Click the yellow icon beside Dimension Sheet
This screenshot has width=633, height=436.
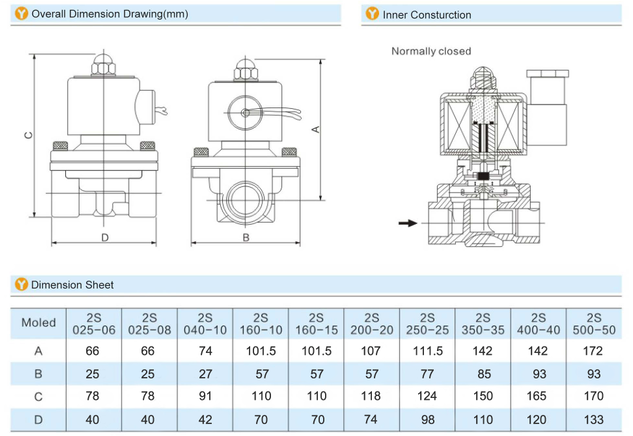[21, 284]
